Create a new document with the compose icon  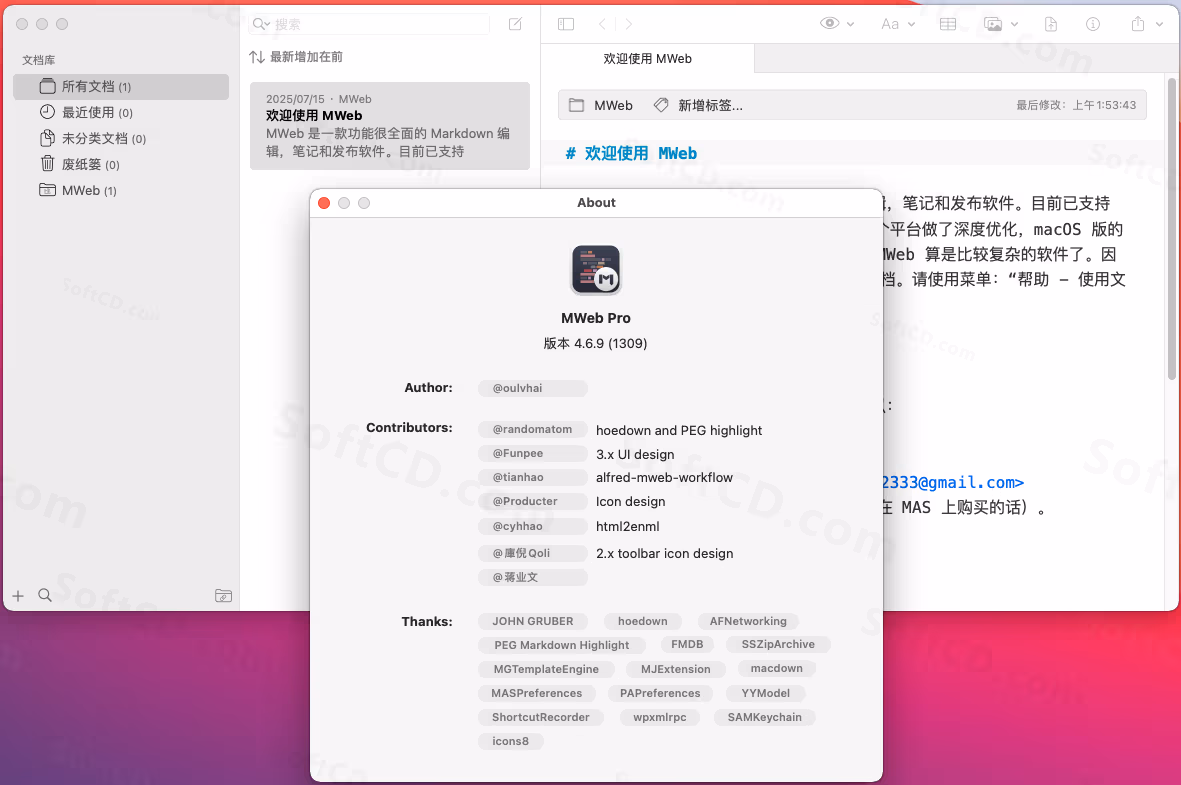(515, 24)
